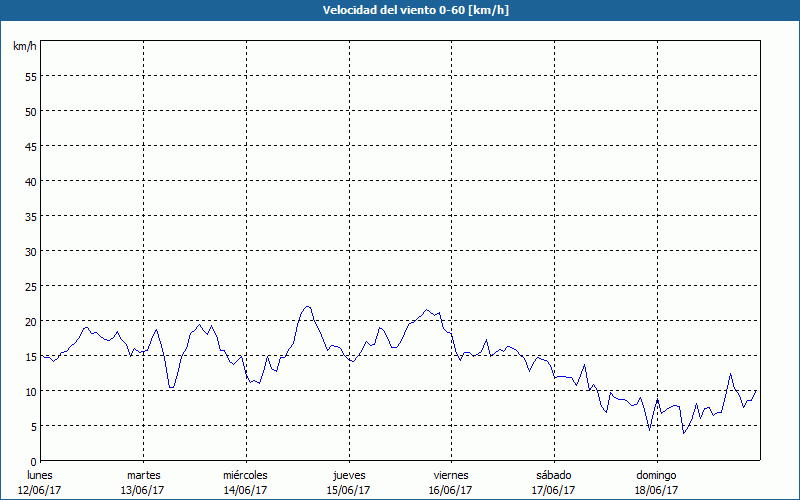Select the 'lunes' day label
The image size is (800, 500).
(x=40, y=475)
